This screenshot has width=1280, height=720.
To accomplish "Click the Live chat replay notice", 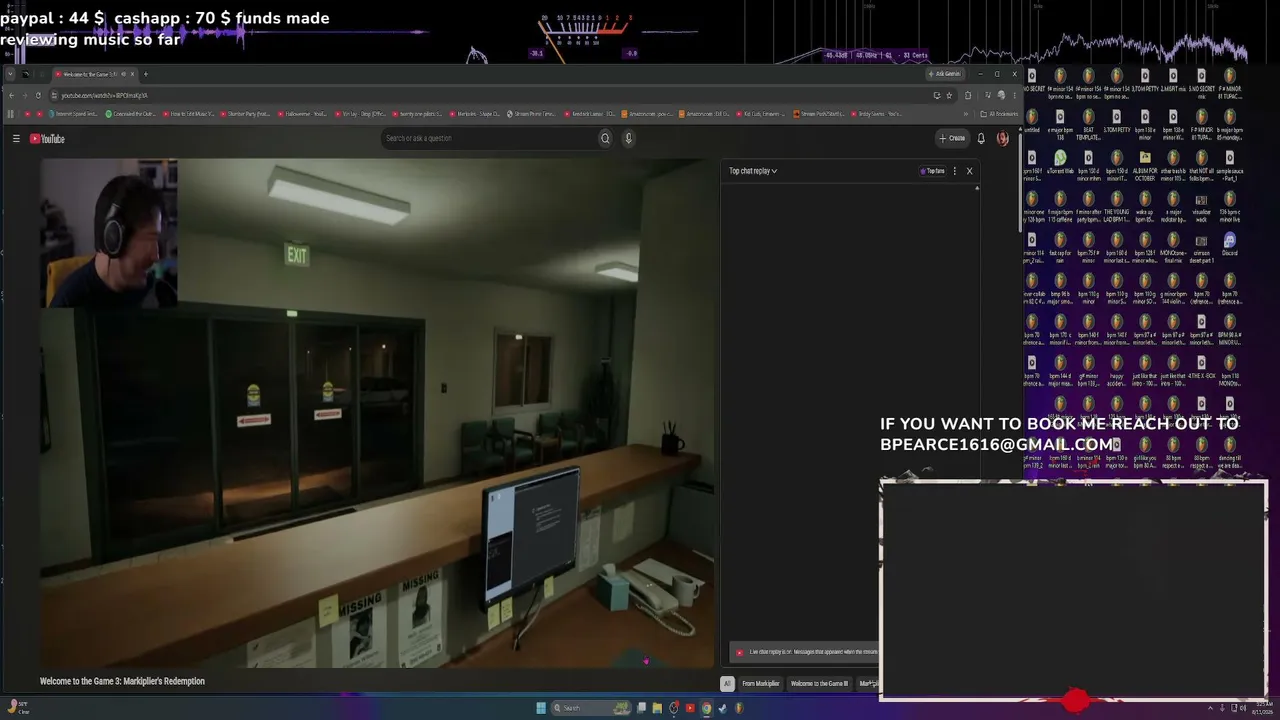I will coord(805,652).
